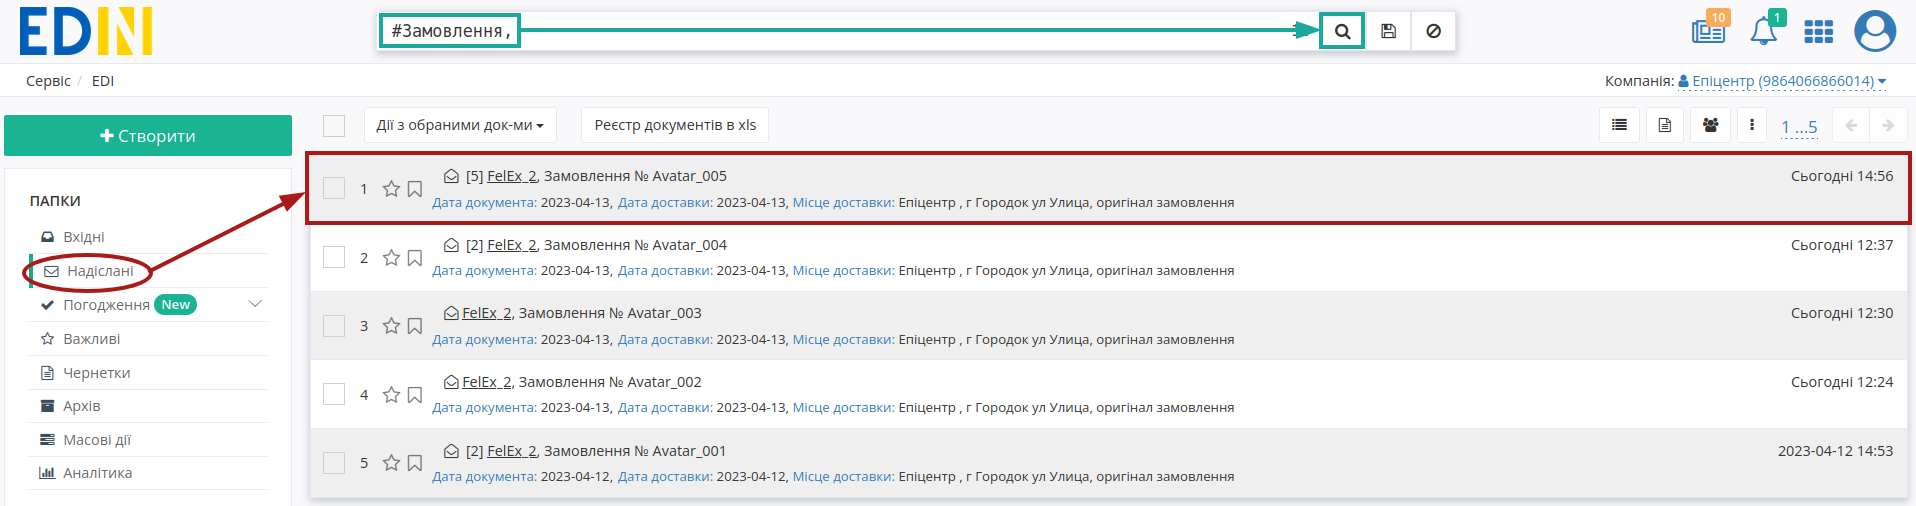This screenshot has width=1916, height=506.
Task: Bookmark the Avatar_003 order
Action: click(x=415, y=326)
